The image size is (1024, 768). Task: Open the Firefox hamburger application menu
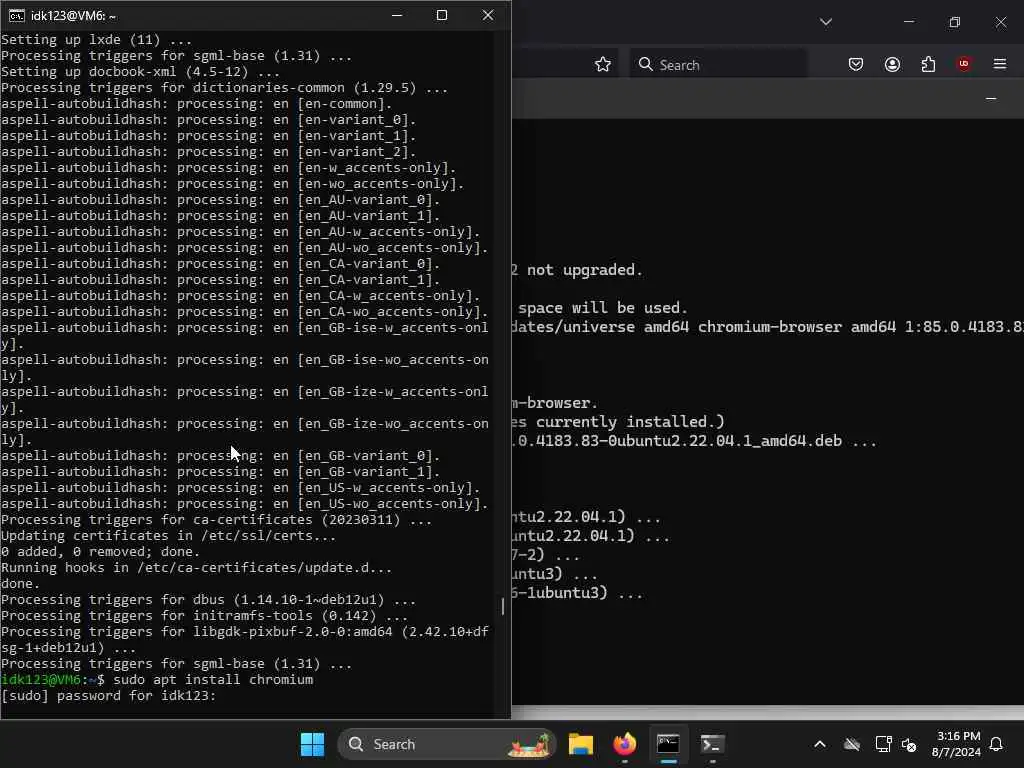click(1000, 64)
